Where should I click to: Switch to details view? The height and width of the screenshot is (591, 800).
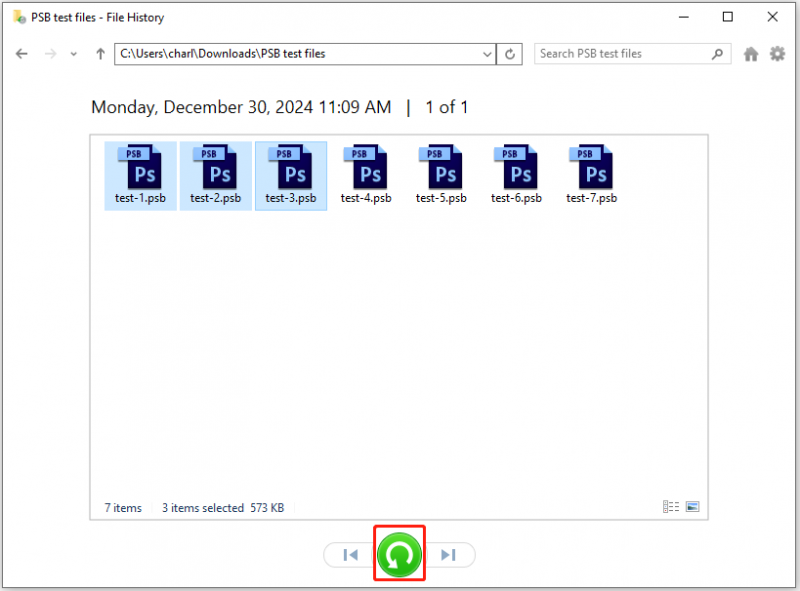671,506
